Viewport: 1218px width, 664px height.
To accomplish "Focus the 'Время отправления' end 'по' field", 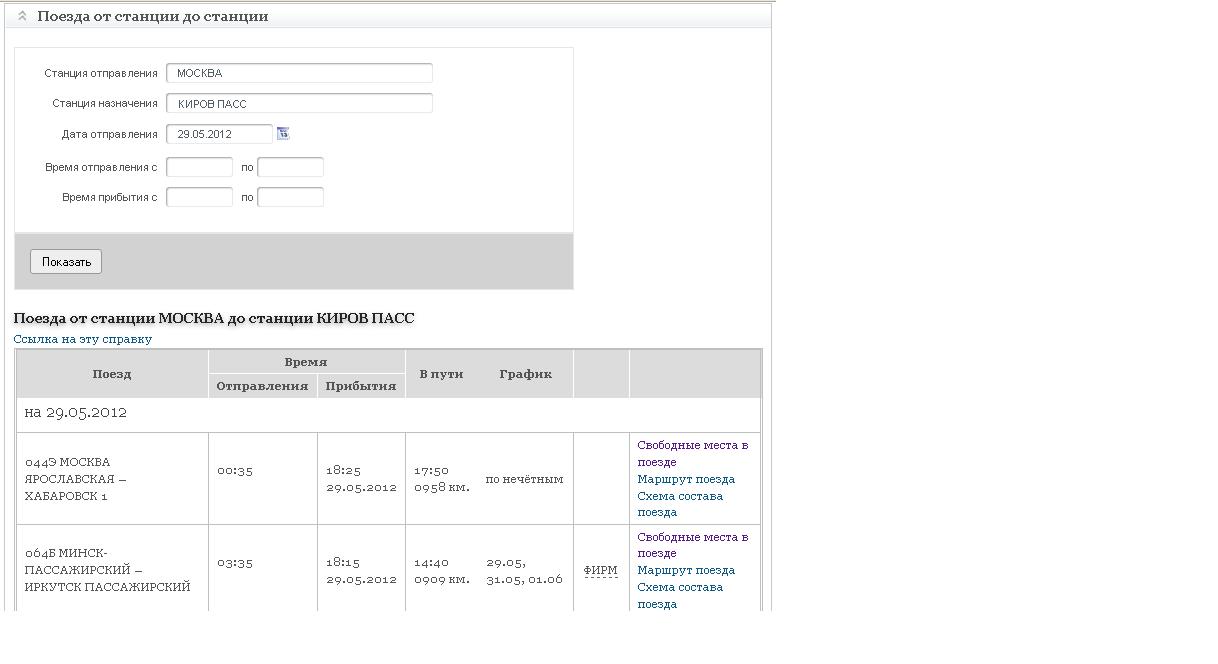I will coord(290,167).
